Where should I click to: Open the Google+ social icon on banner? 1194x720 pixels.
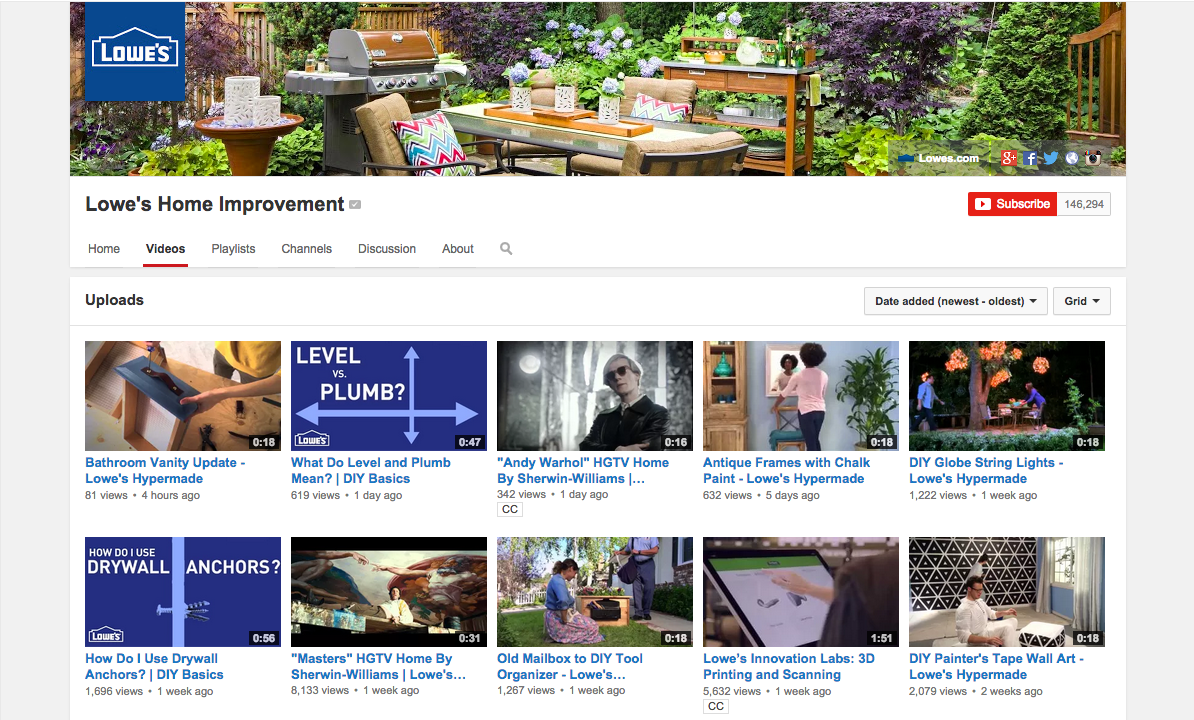(x=1009, y=158)
